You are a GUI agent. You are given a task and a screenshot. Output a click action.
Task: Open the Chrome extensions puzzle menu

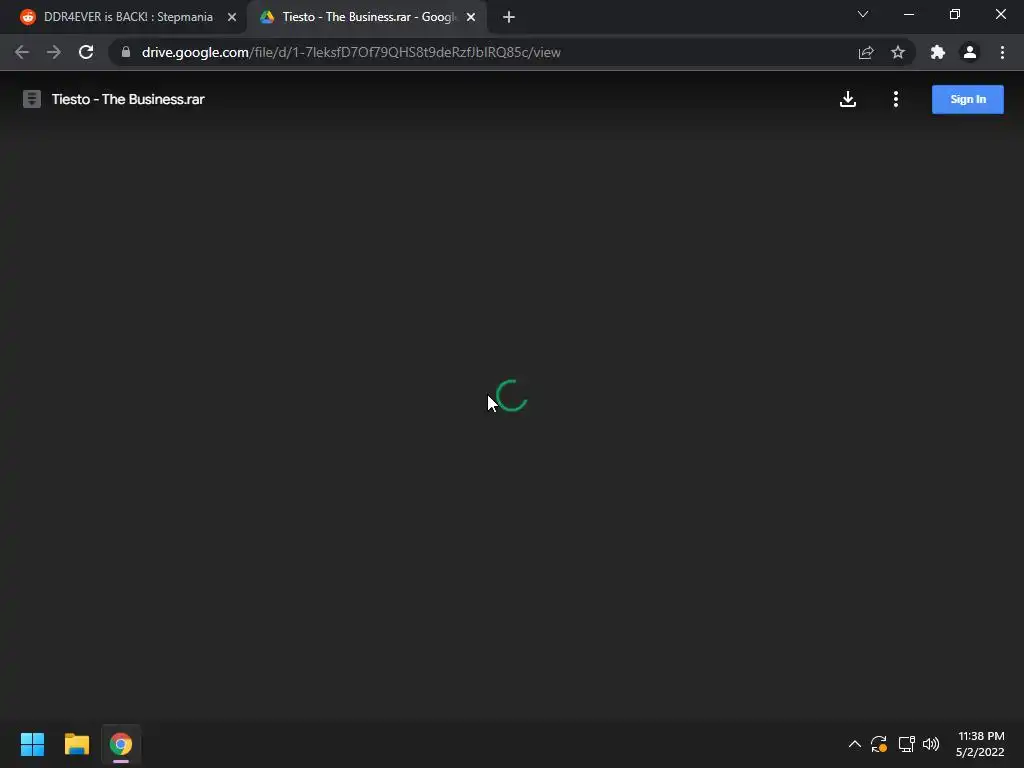point(938,52)
